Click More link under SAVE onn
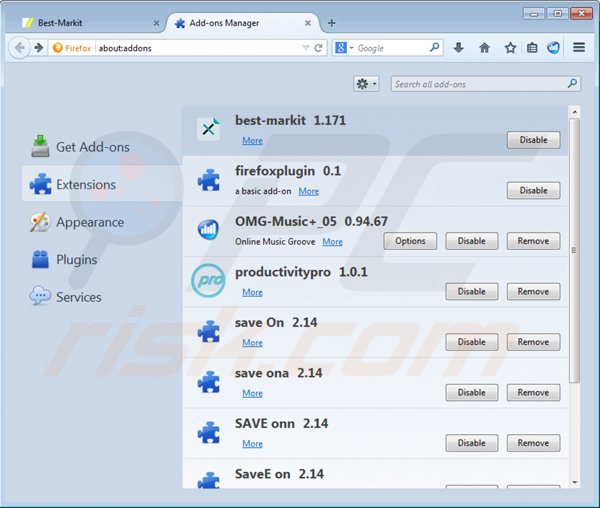This screenshot has height=508, width=600. [x=253, y=444]
